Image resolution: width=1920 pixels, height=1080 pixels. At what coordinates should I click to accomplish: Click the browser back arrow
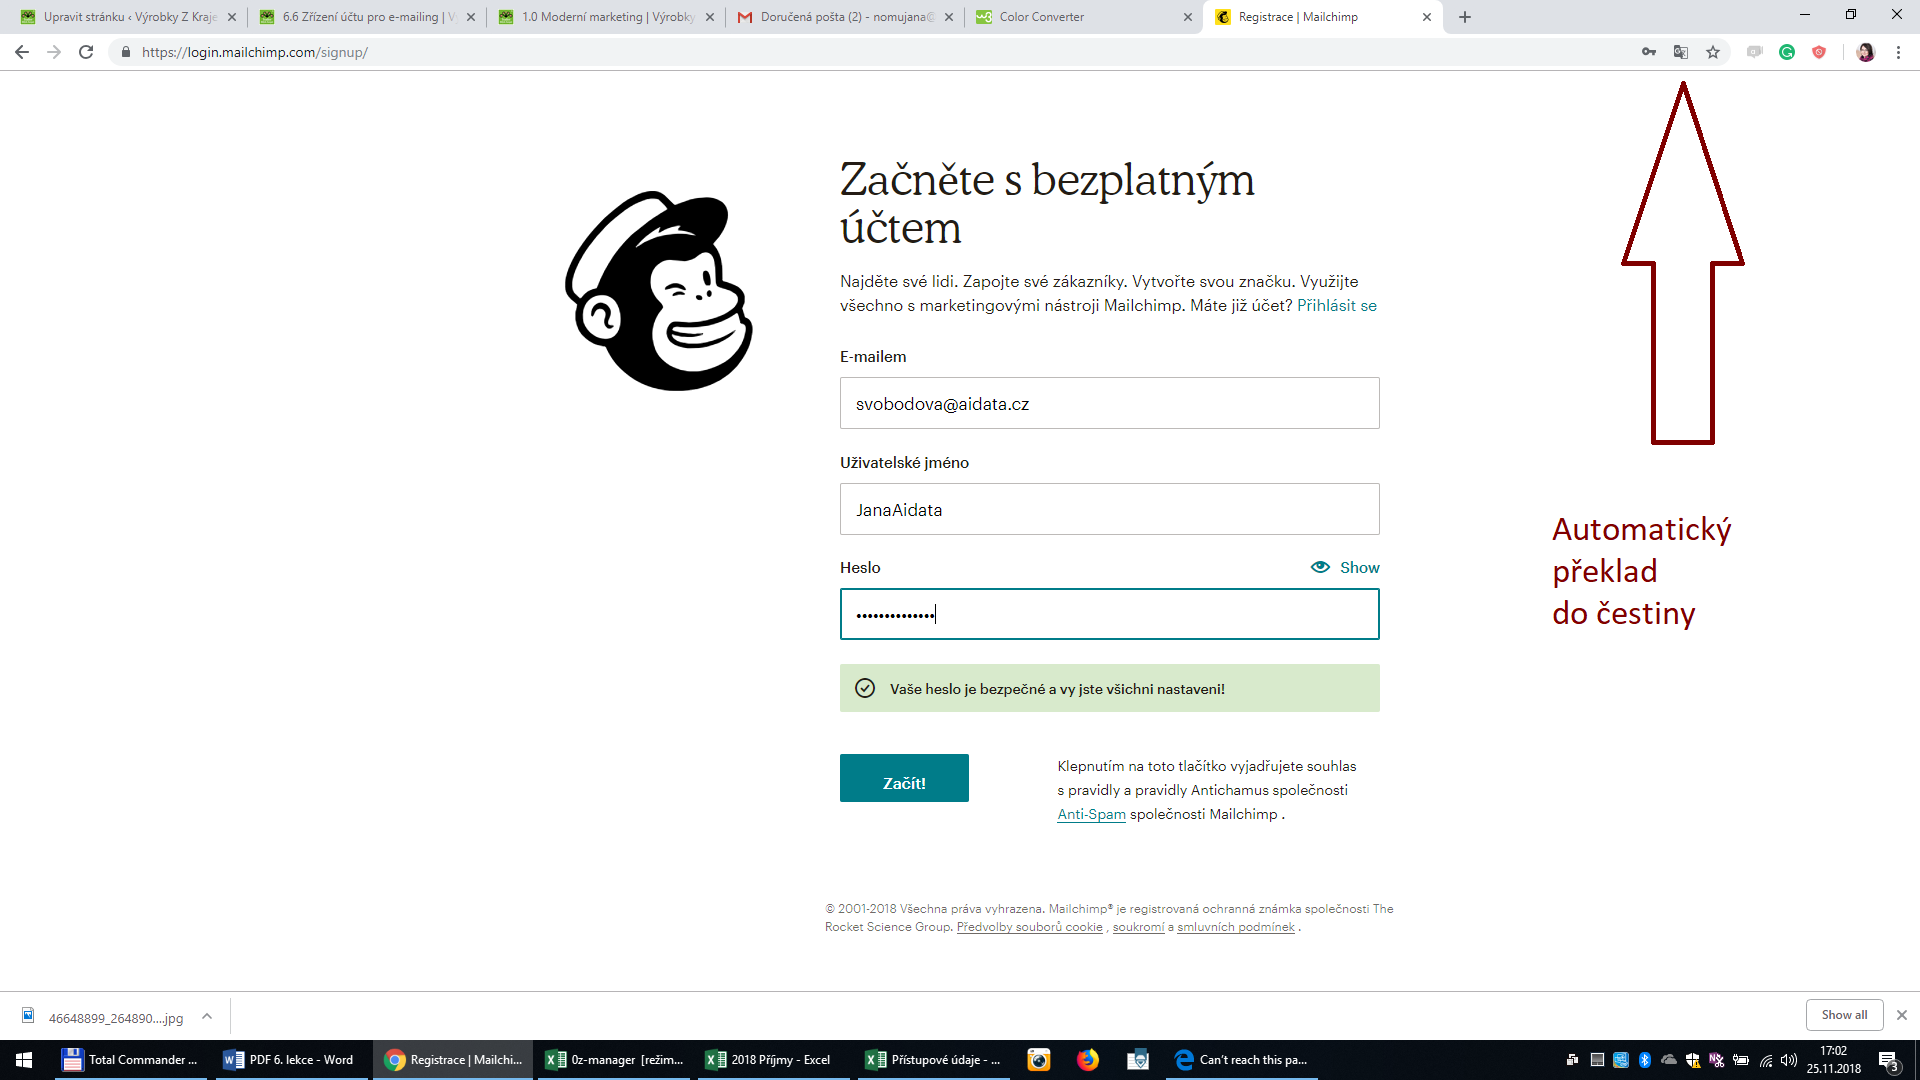click(22, 52)
